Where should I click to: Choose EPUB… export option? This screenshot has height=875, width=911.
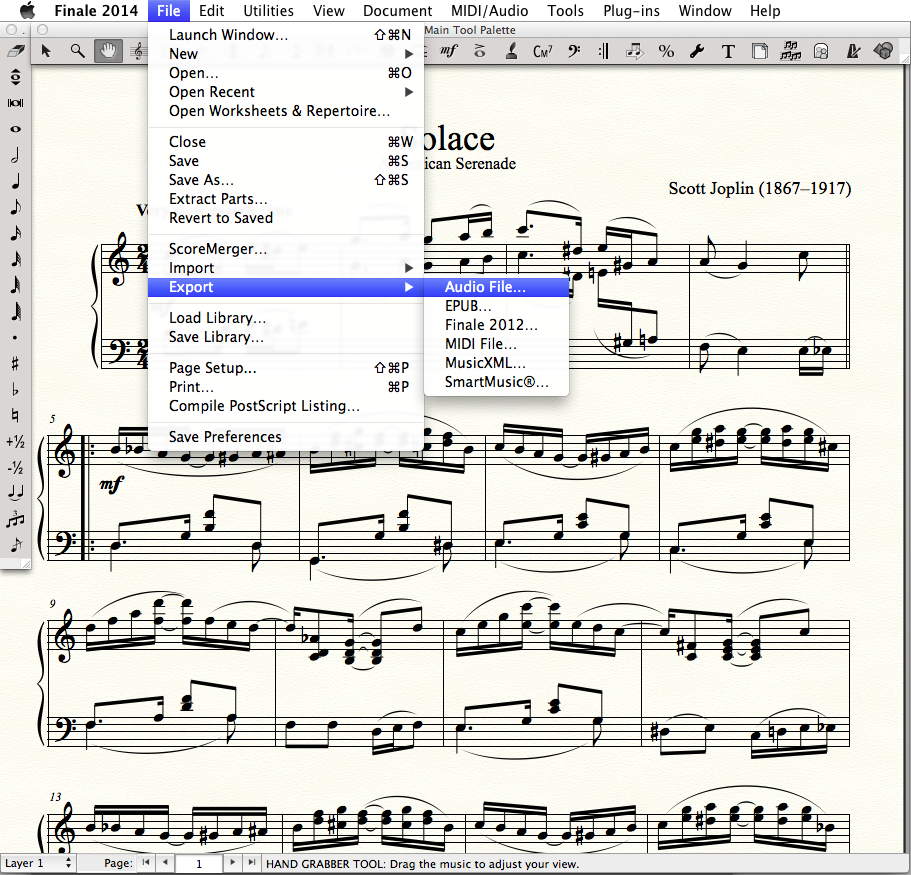tap(496, 306)
